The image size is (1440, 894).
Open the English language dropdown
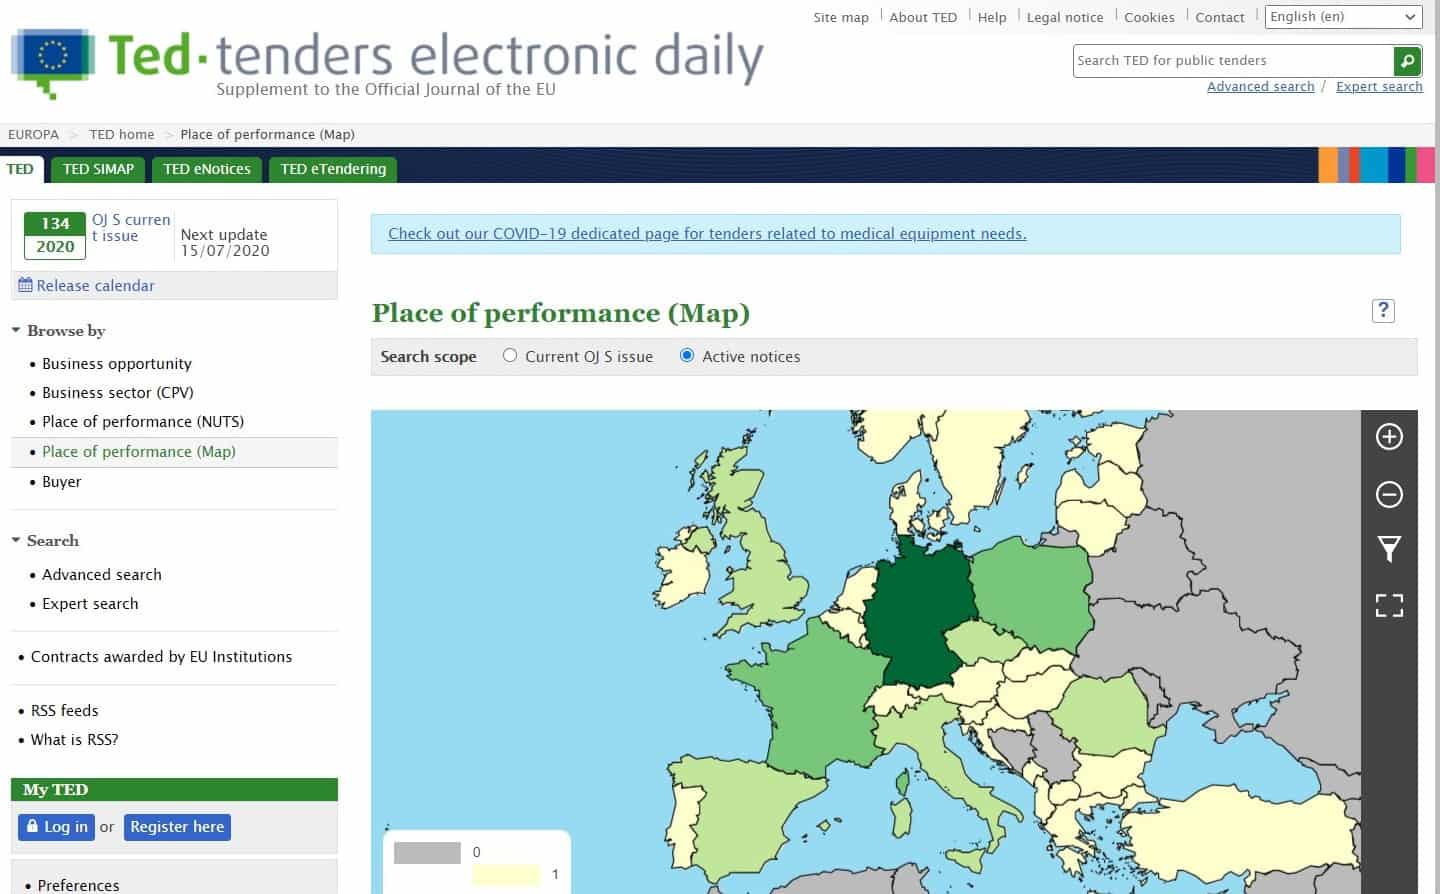coord(1343,17)
